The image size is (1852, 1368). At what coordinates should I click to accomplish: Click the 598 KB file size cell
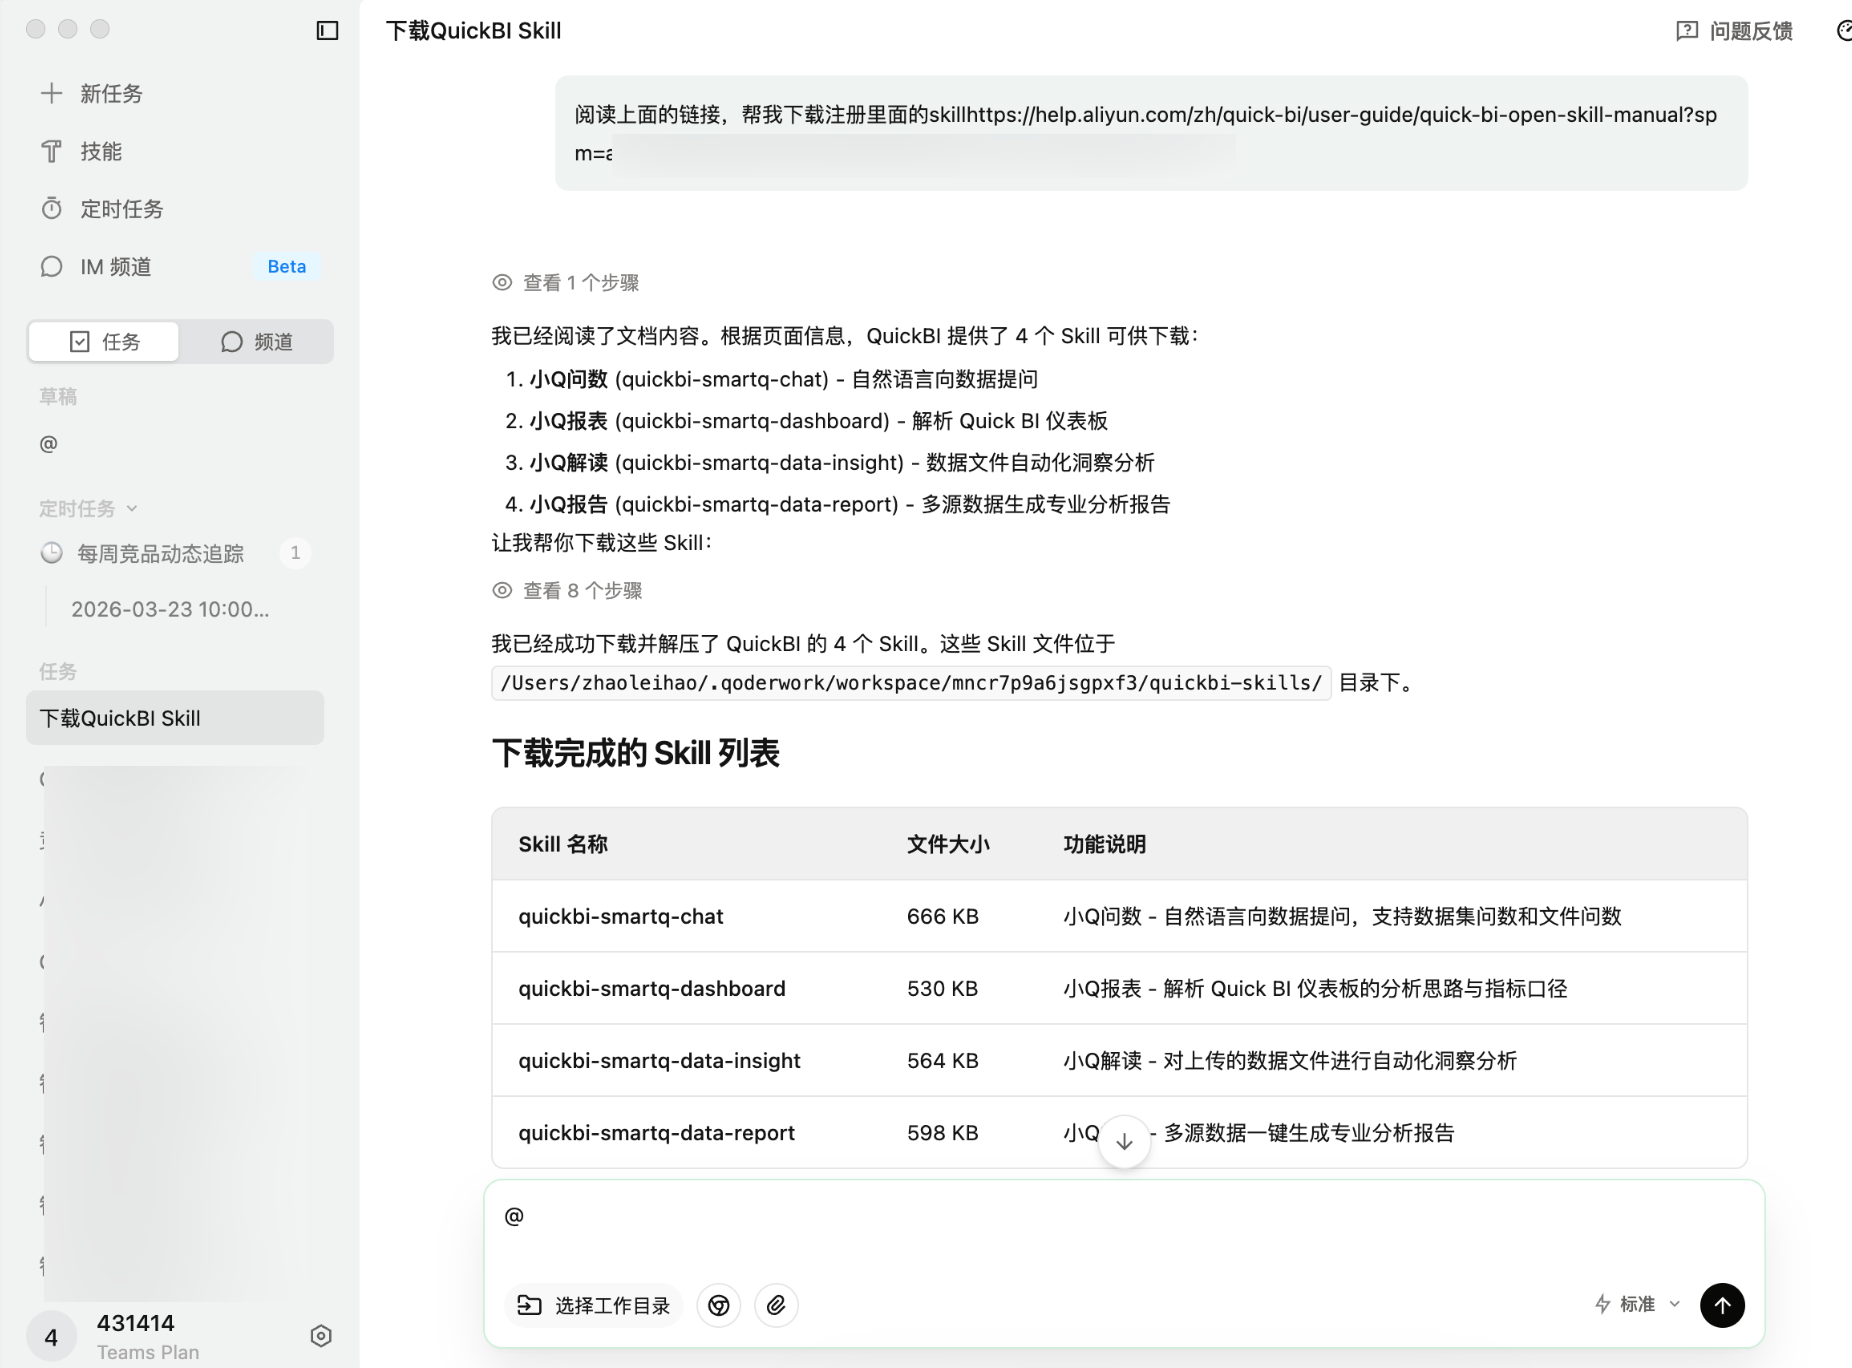pos(943,1133)
